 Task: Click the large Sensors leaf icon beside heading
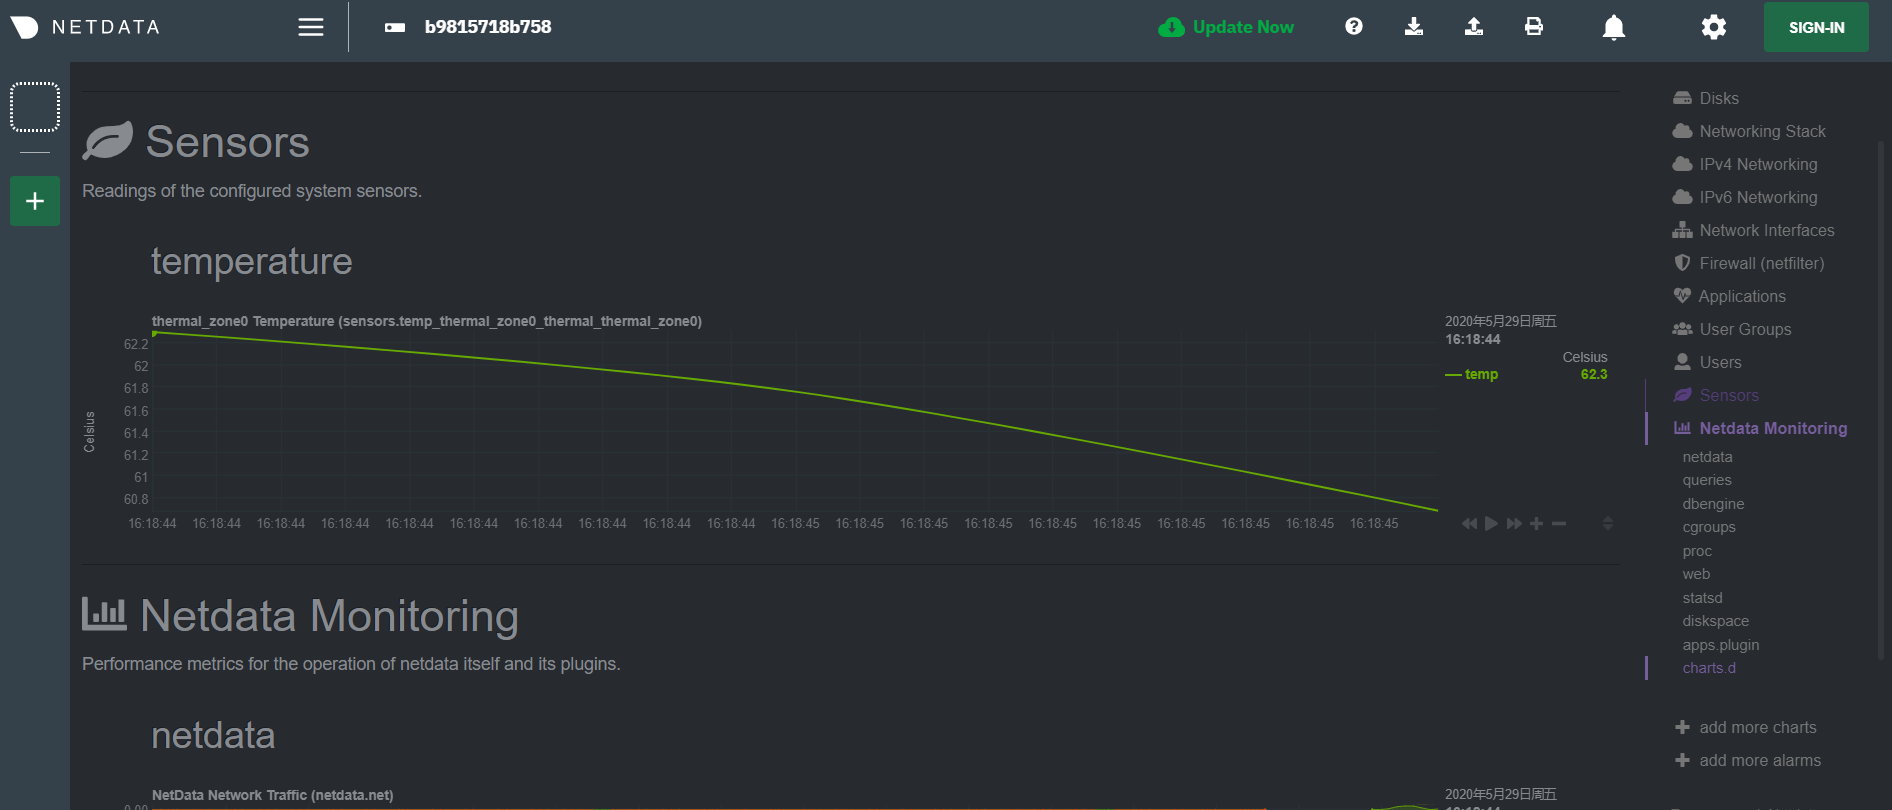[x=107, y=141]
